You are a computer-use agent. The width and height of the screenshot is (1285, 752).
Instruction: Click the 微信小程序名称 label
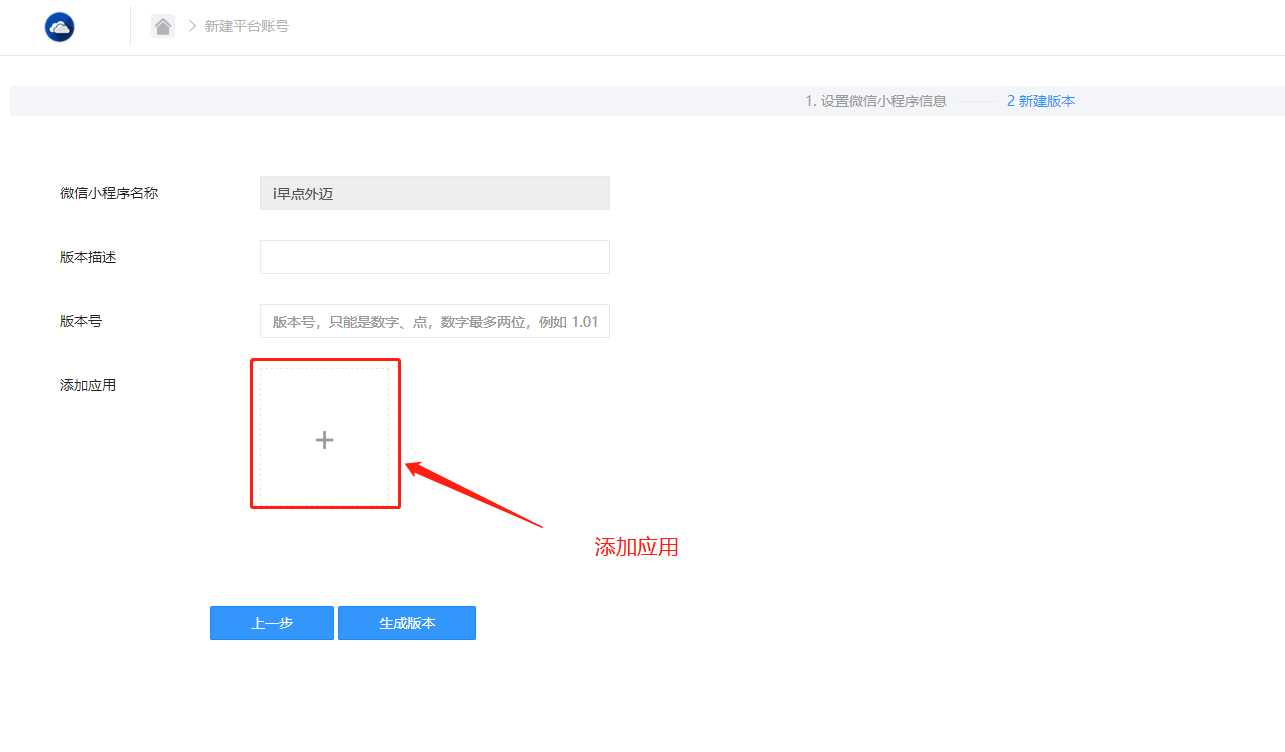109,193
